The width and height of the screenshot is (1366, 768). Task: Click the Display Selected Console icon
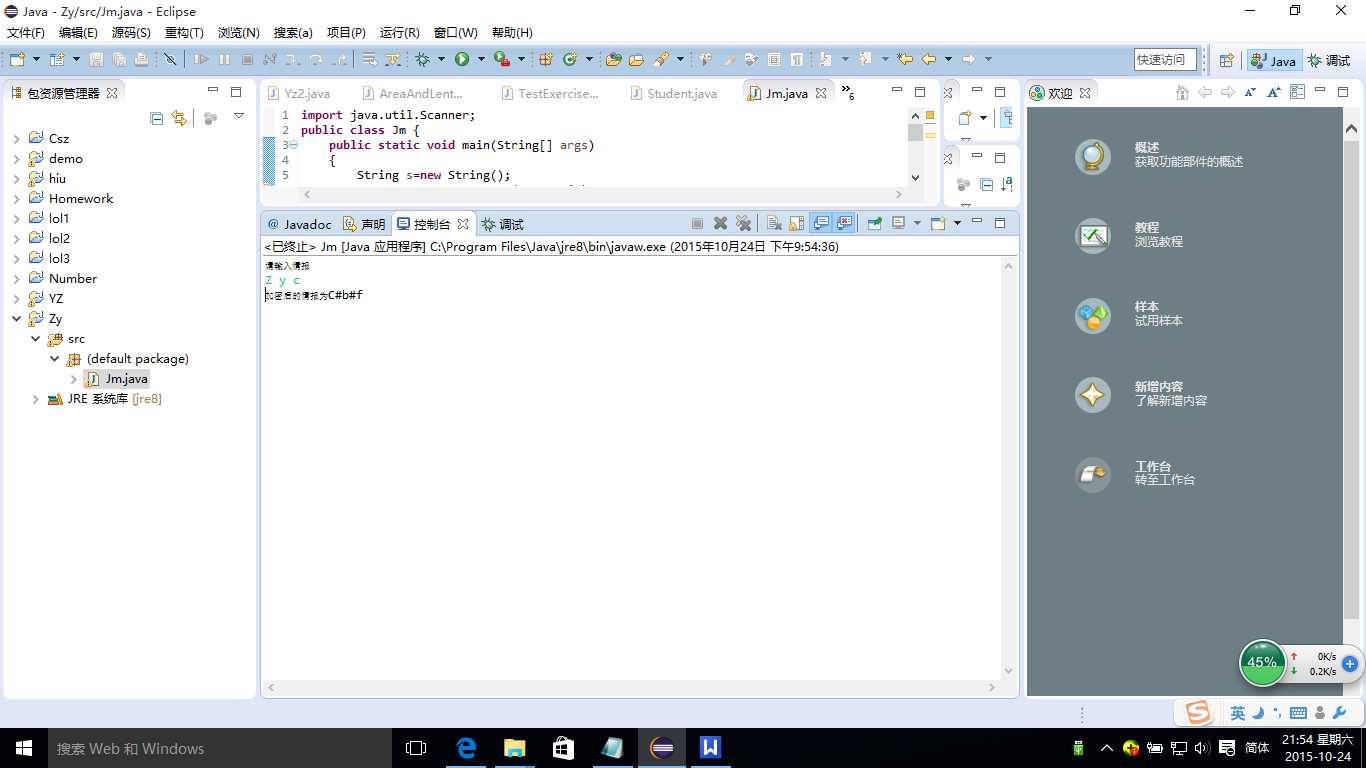(898, 224)
